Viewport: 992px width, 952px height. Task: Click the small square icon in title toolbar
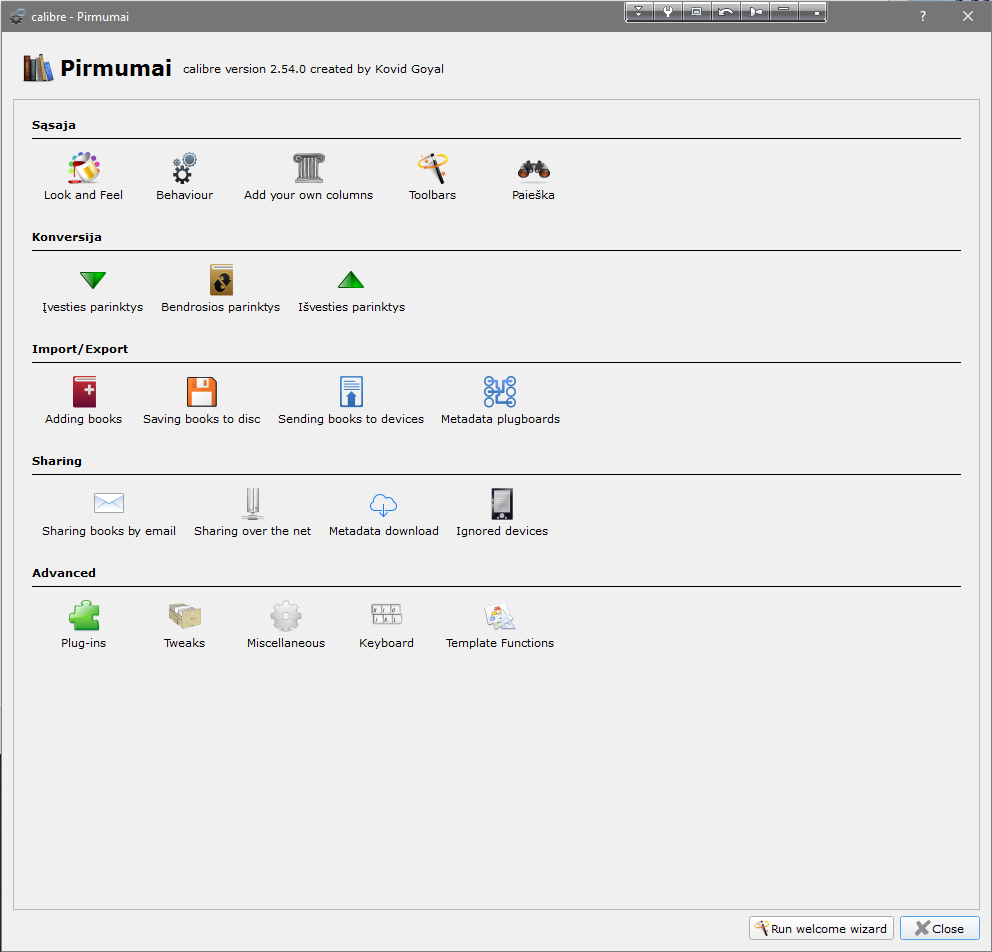coord(813,11)
